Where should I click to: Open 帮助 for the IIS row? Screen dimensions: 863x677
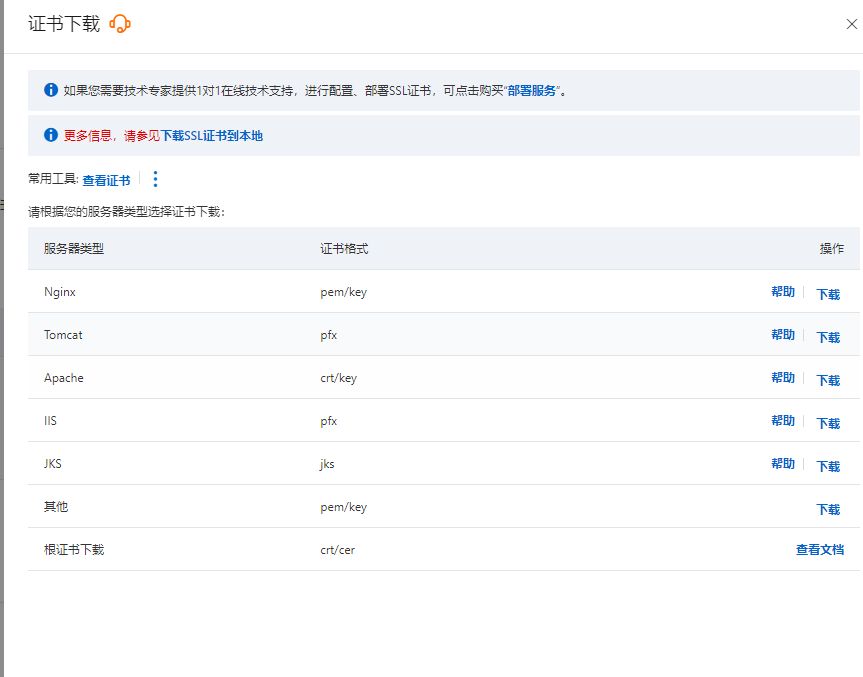coord(783,421)
